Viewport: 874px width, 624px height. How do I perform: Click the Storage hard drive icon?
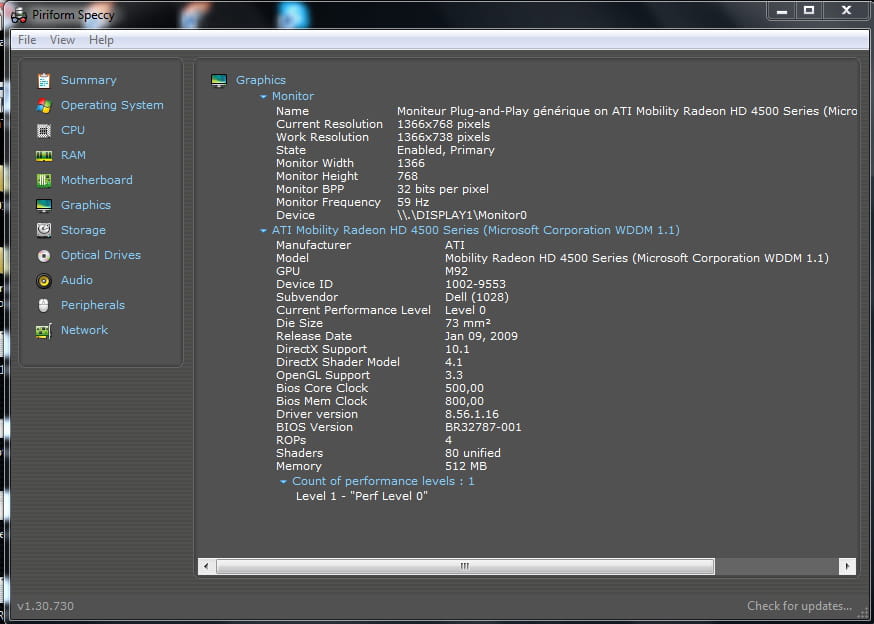click(43, 230)
